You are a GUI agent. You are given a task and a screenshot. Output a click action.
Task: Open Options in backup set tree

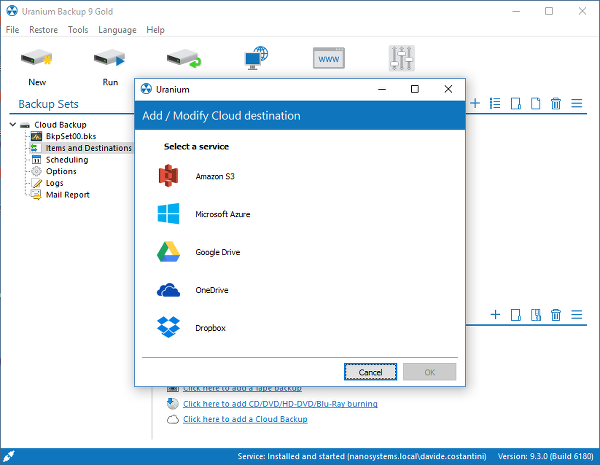(61, 171)
